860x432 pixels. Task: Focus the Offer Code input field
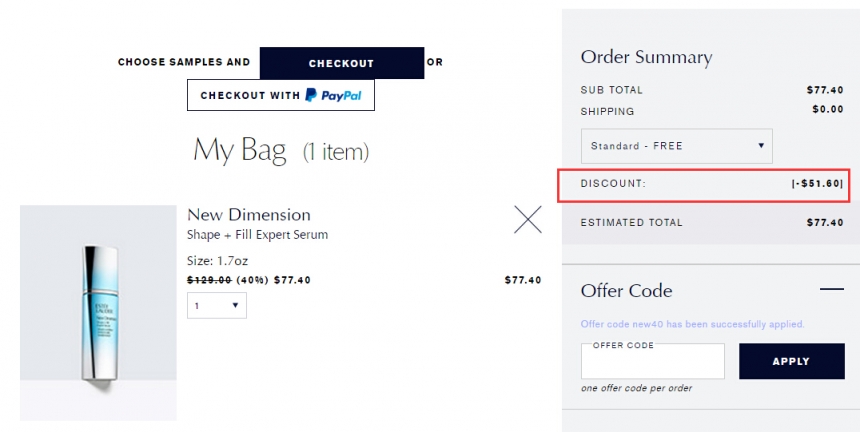pyautogui.click(x=653, y=361)
